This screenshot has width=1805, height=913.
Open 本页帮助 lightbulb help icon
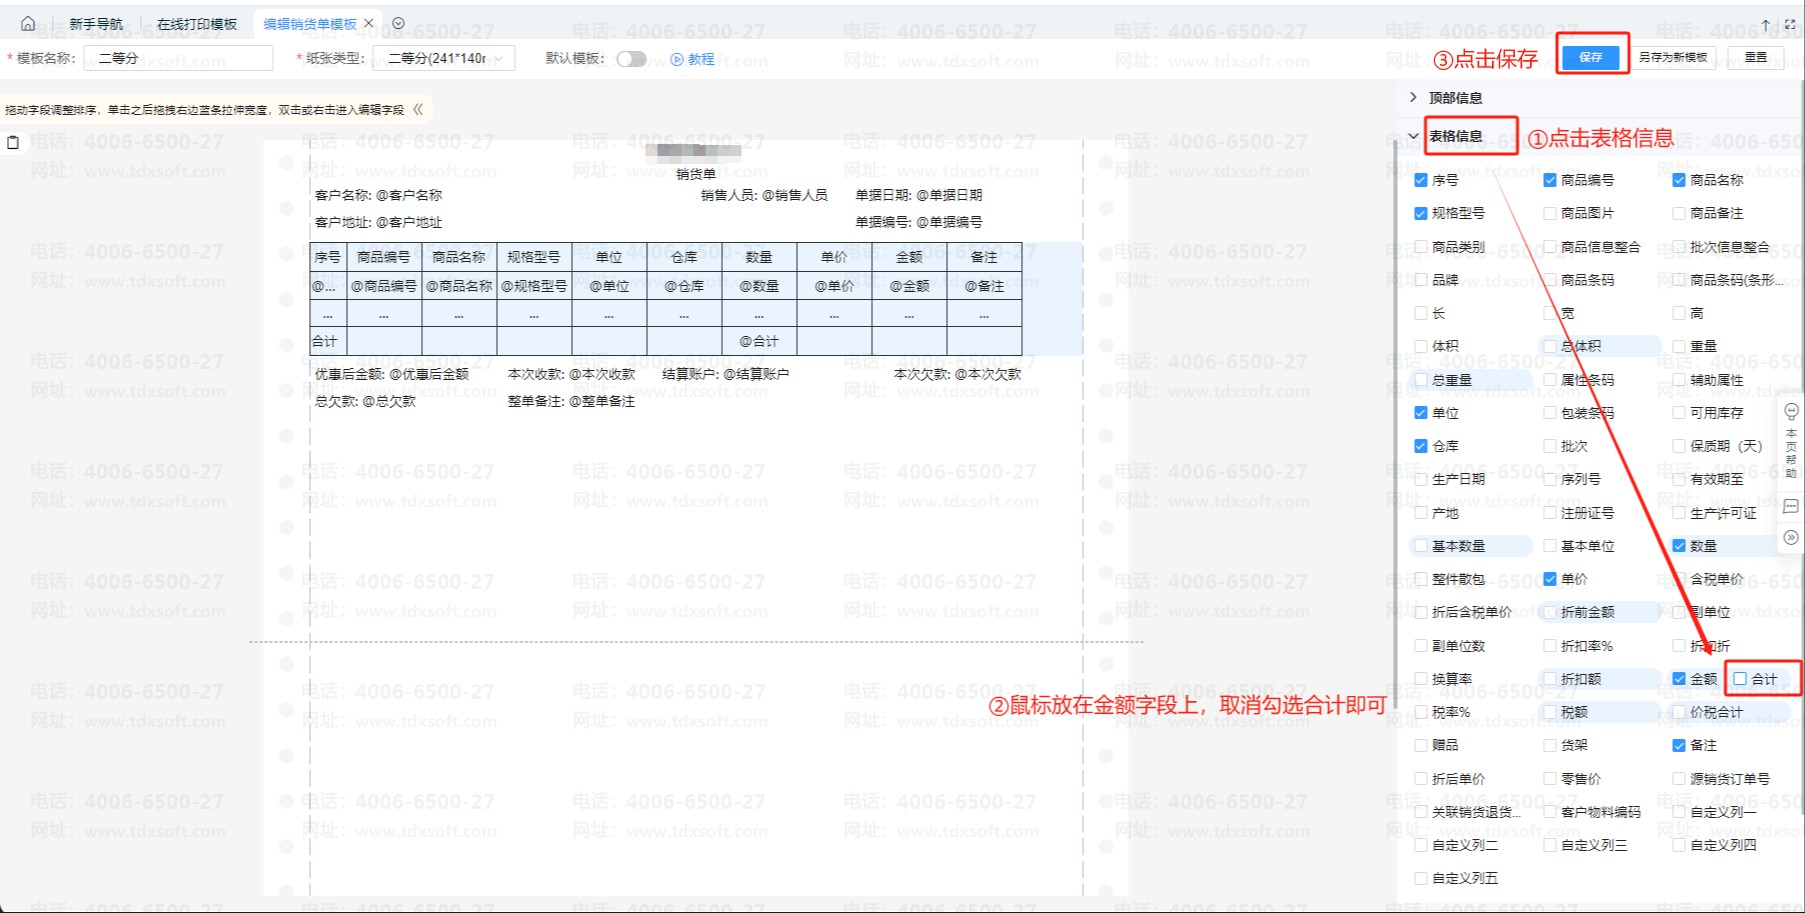(1791, 411)
